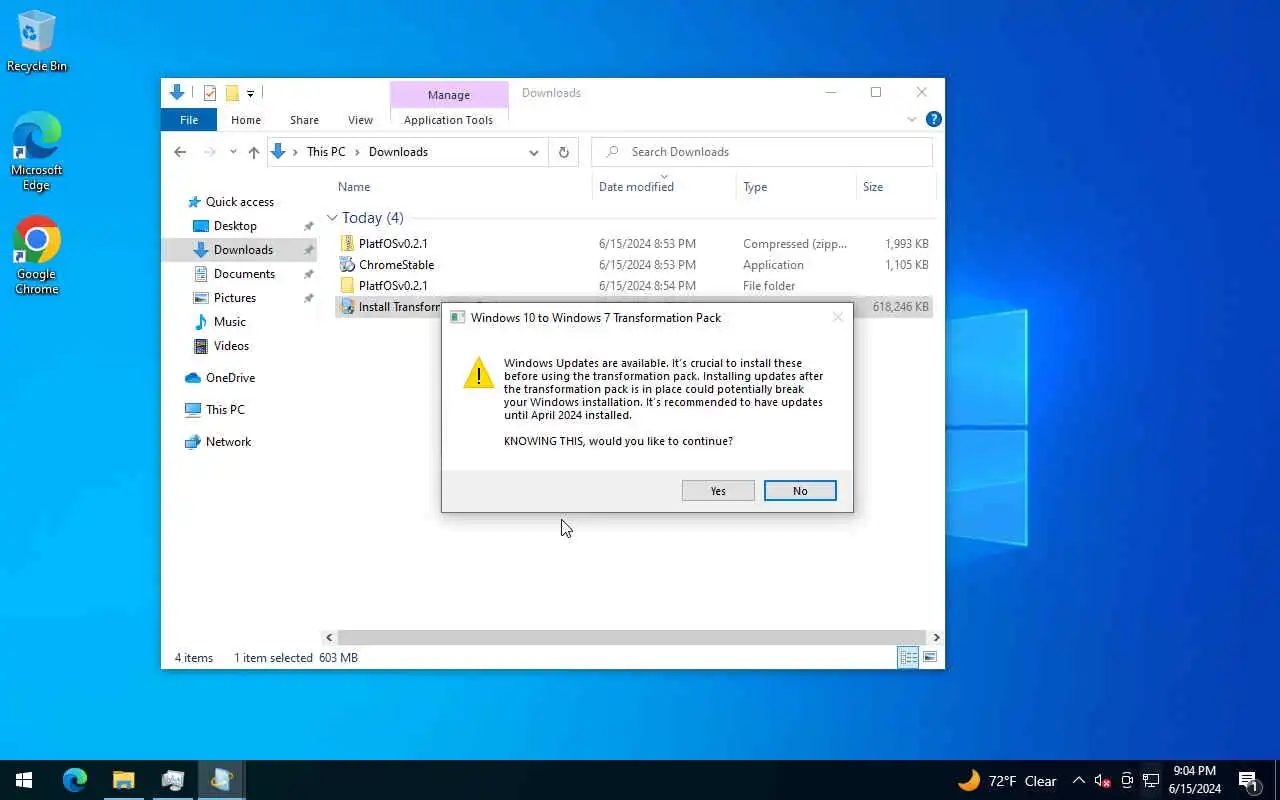Select the Google Chrome desktop shortcut

coord(37,256)
